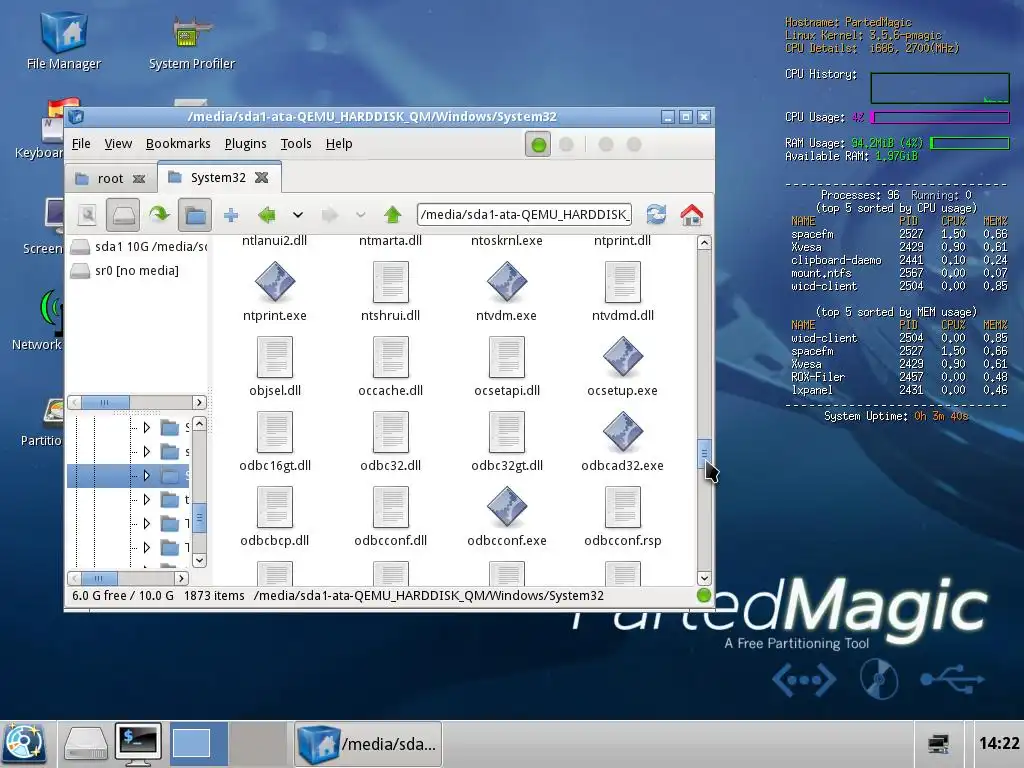Select ntvdmd.dll file icon
Image resolution: width=1024 pixels, height=768 pixels.
coord(622,281)
